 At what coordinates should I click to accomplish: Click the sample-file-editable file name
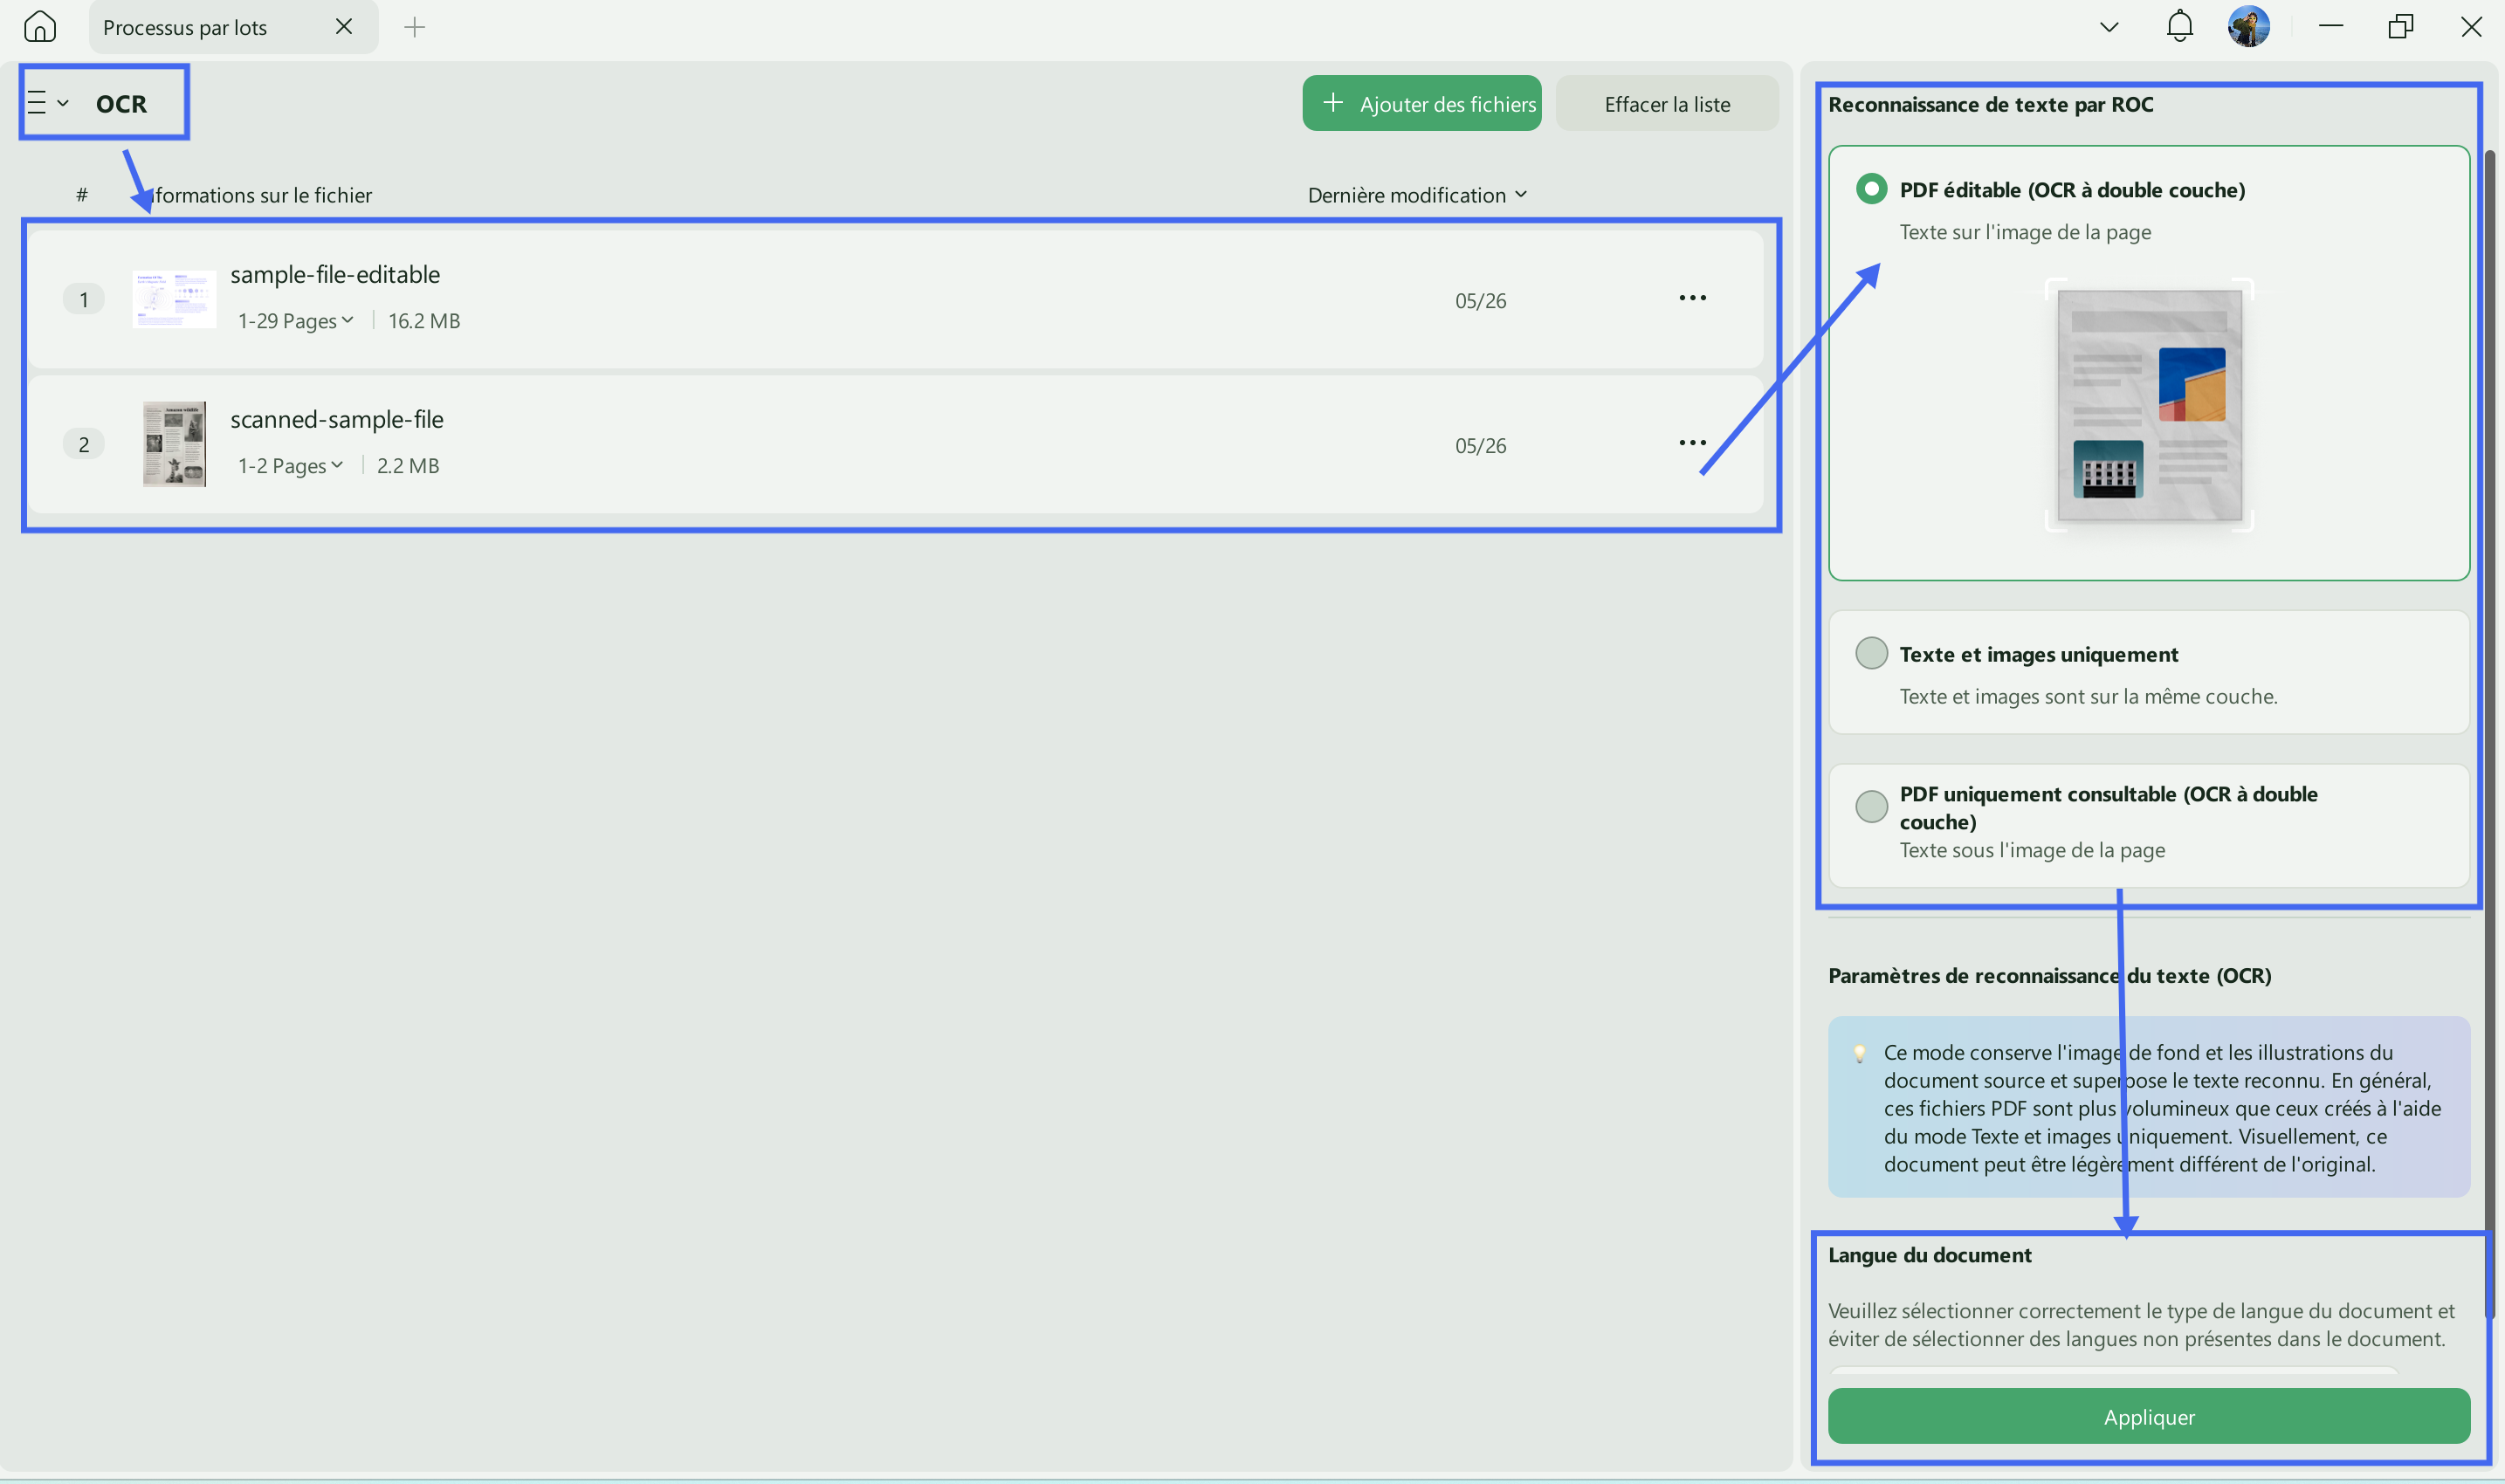(335, 274)
